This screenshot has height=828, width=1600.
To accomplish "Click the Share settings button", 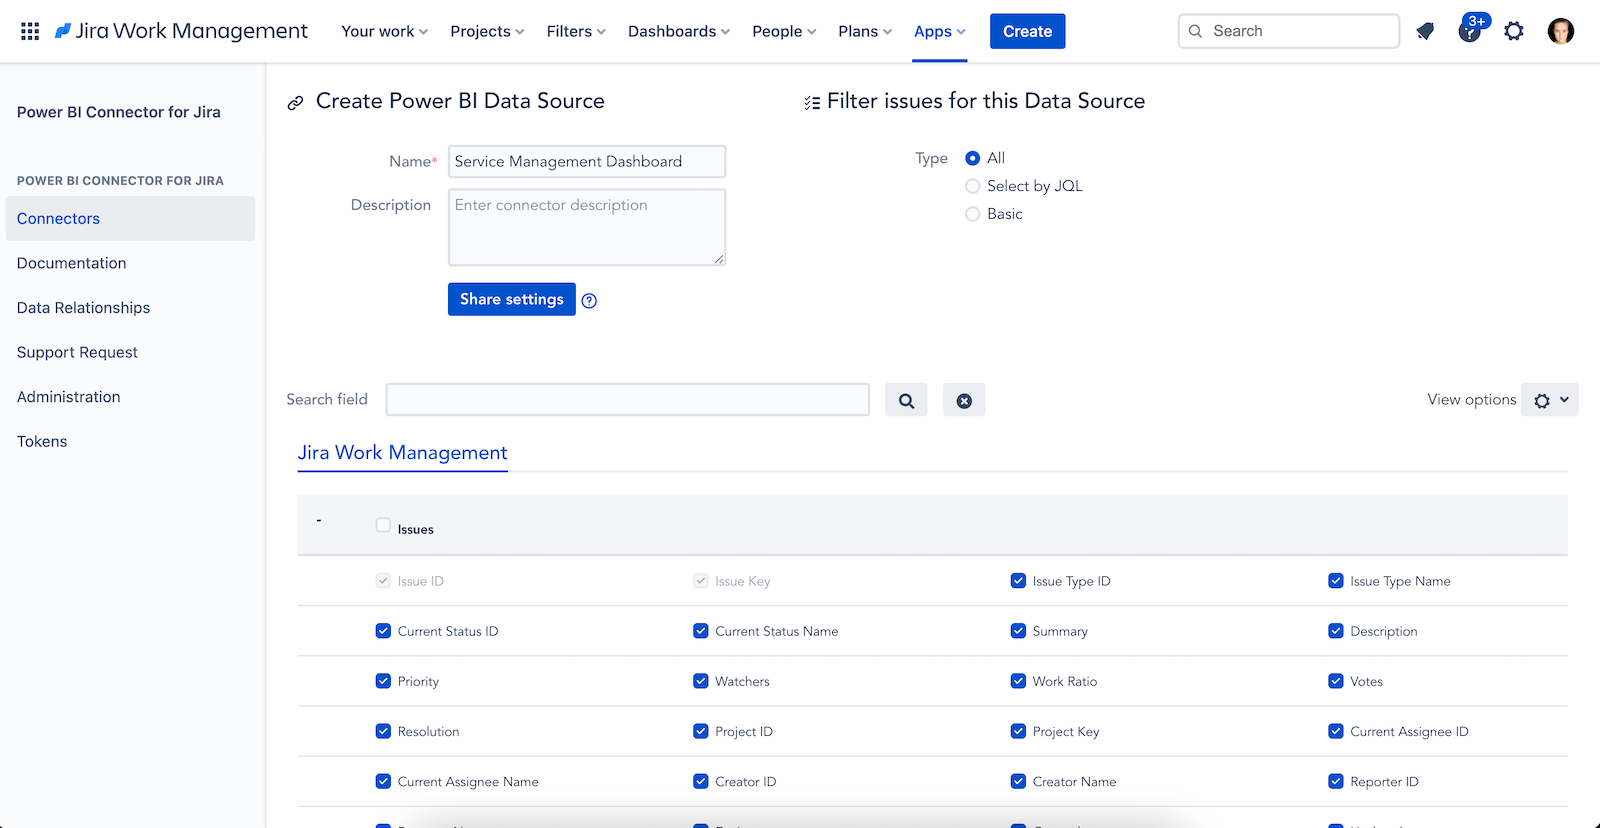I will [x=511, y=299].
